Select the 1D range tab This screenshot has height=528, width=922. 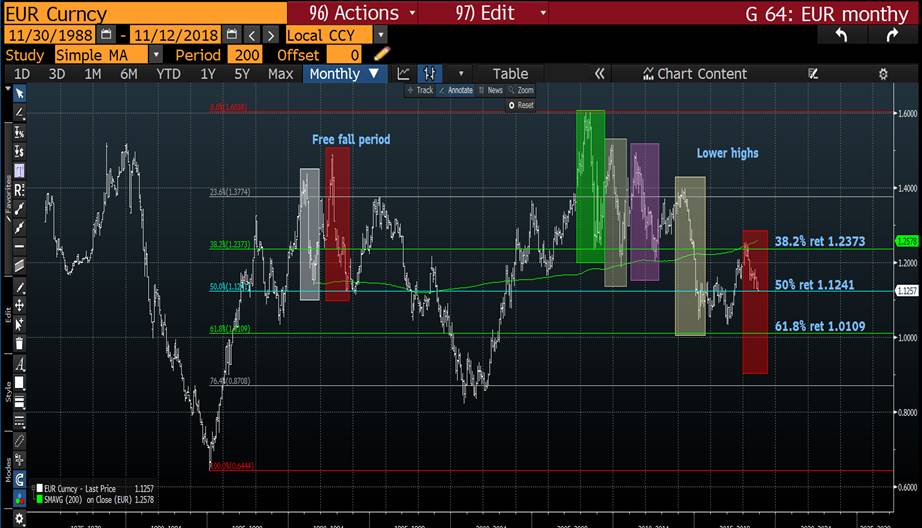coord(22,74)
